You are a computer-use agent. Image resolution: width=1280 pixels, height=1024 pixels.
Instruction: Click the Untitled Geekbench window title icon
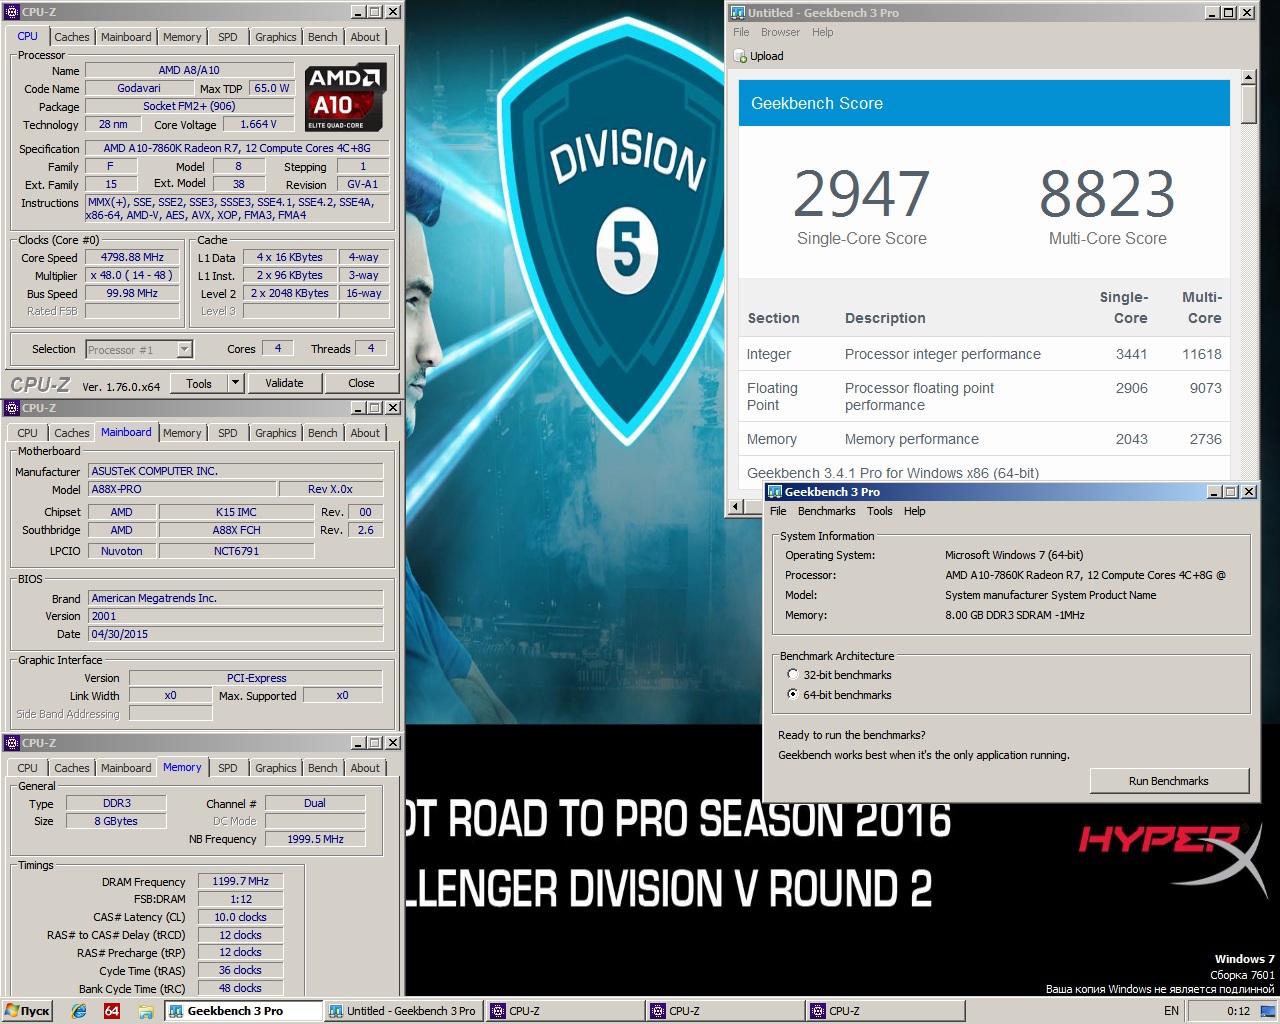tap(738, 13)
